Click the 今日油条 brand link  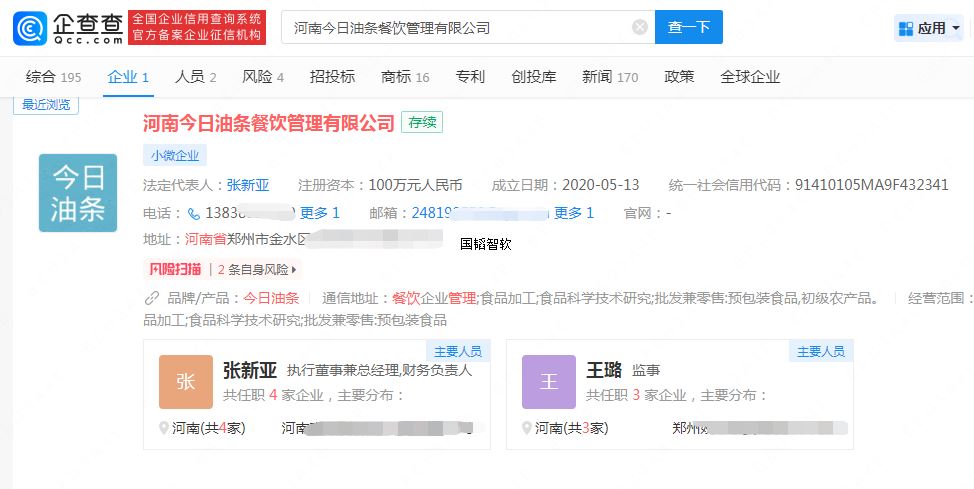271,298
